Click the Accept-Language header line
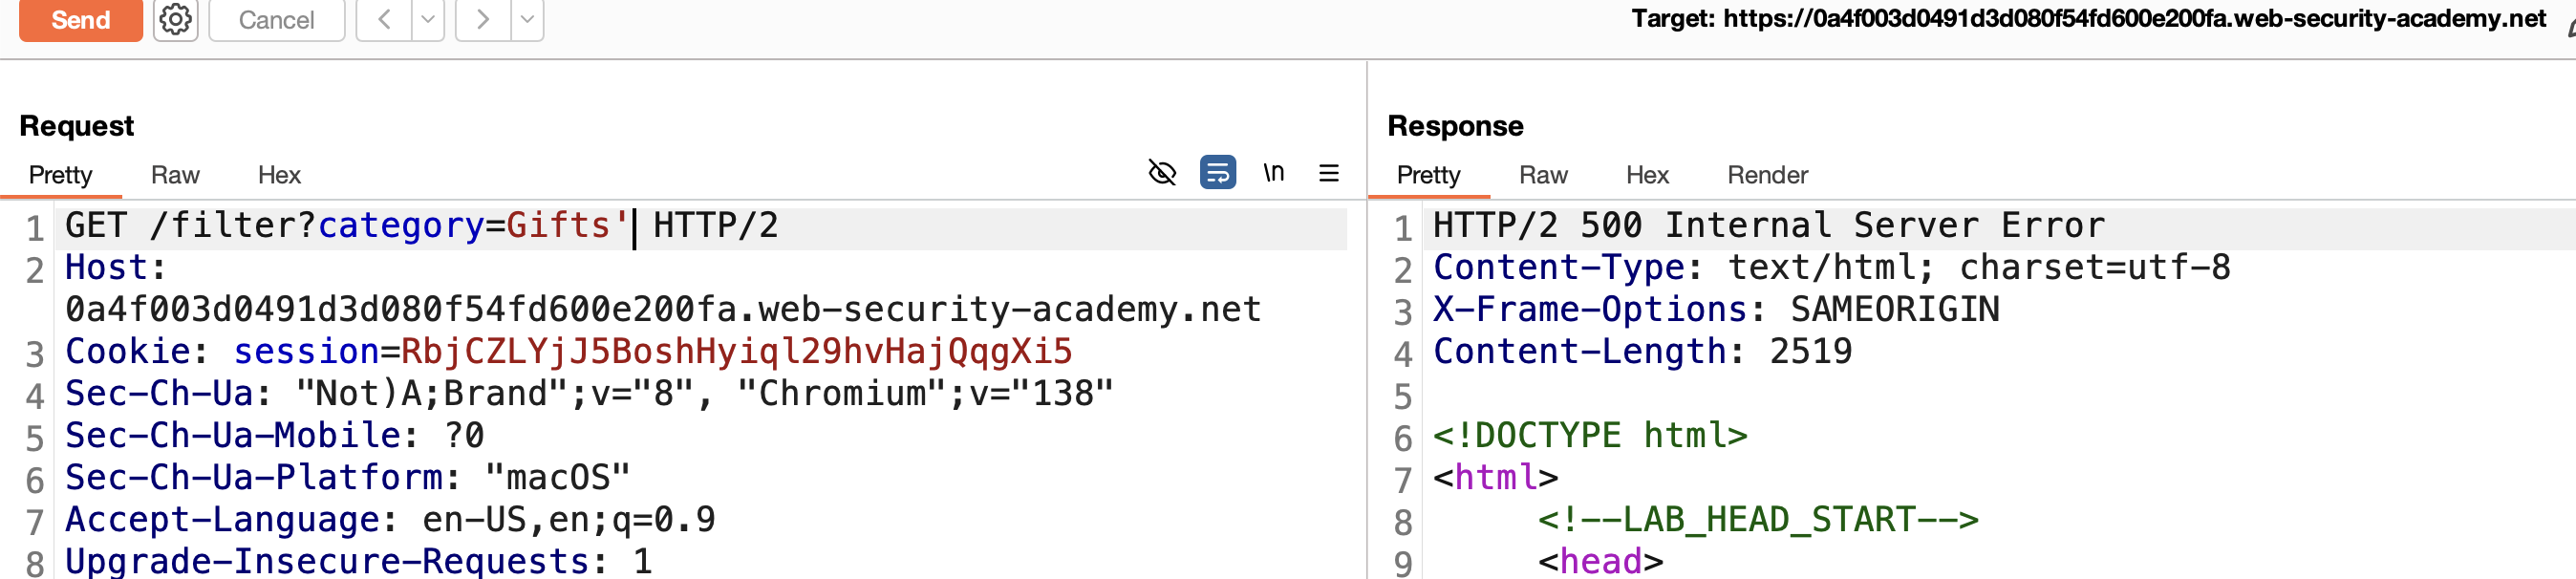 [x=390, y=520]
